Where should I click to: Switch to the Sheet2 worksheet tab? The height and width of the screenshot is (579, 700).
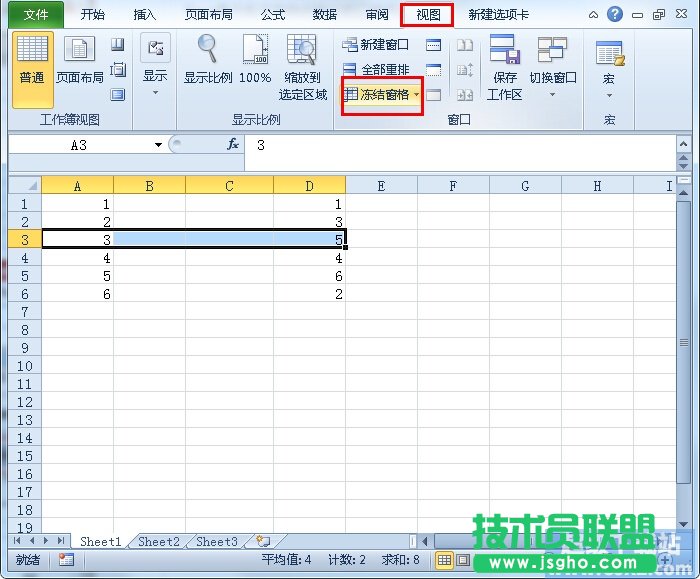(158, 541)
